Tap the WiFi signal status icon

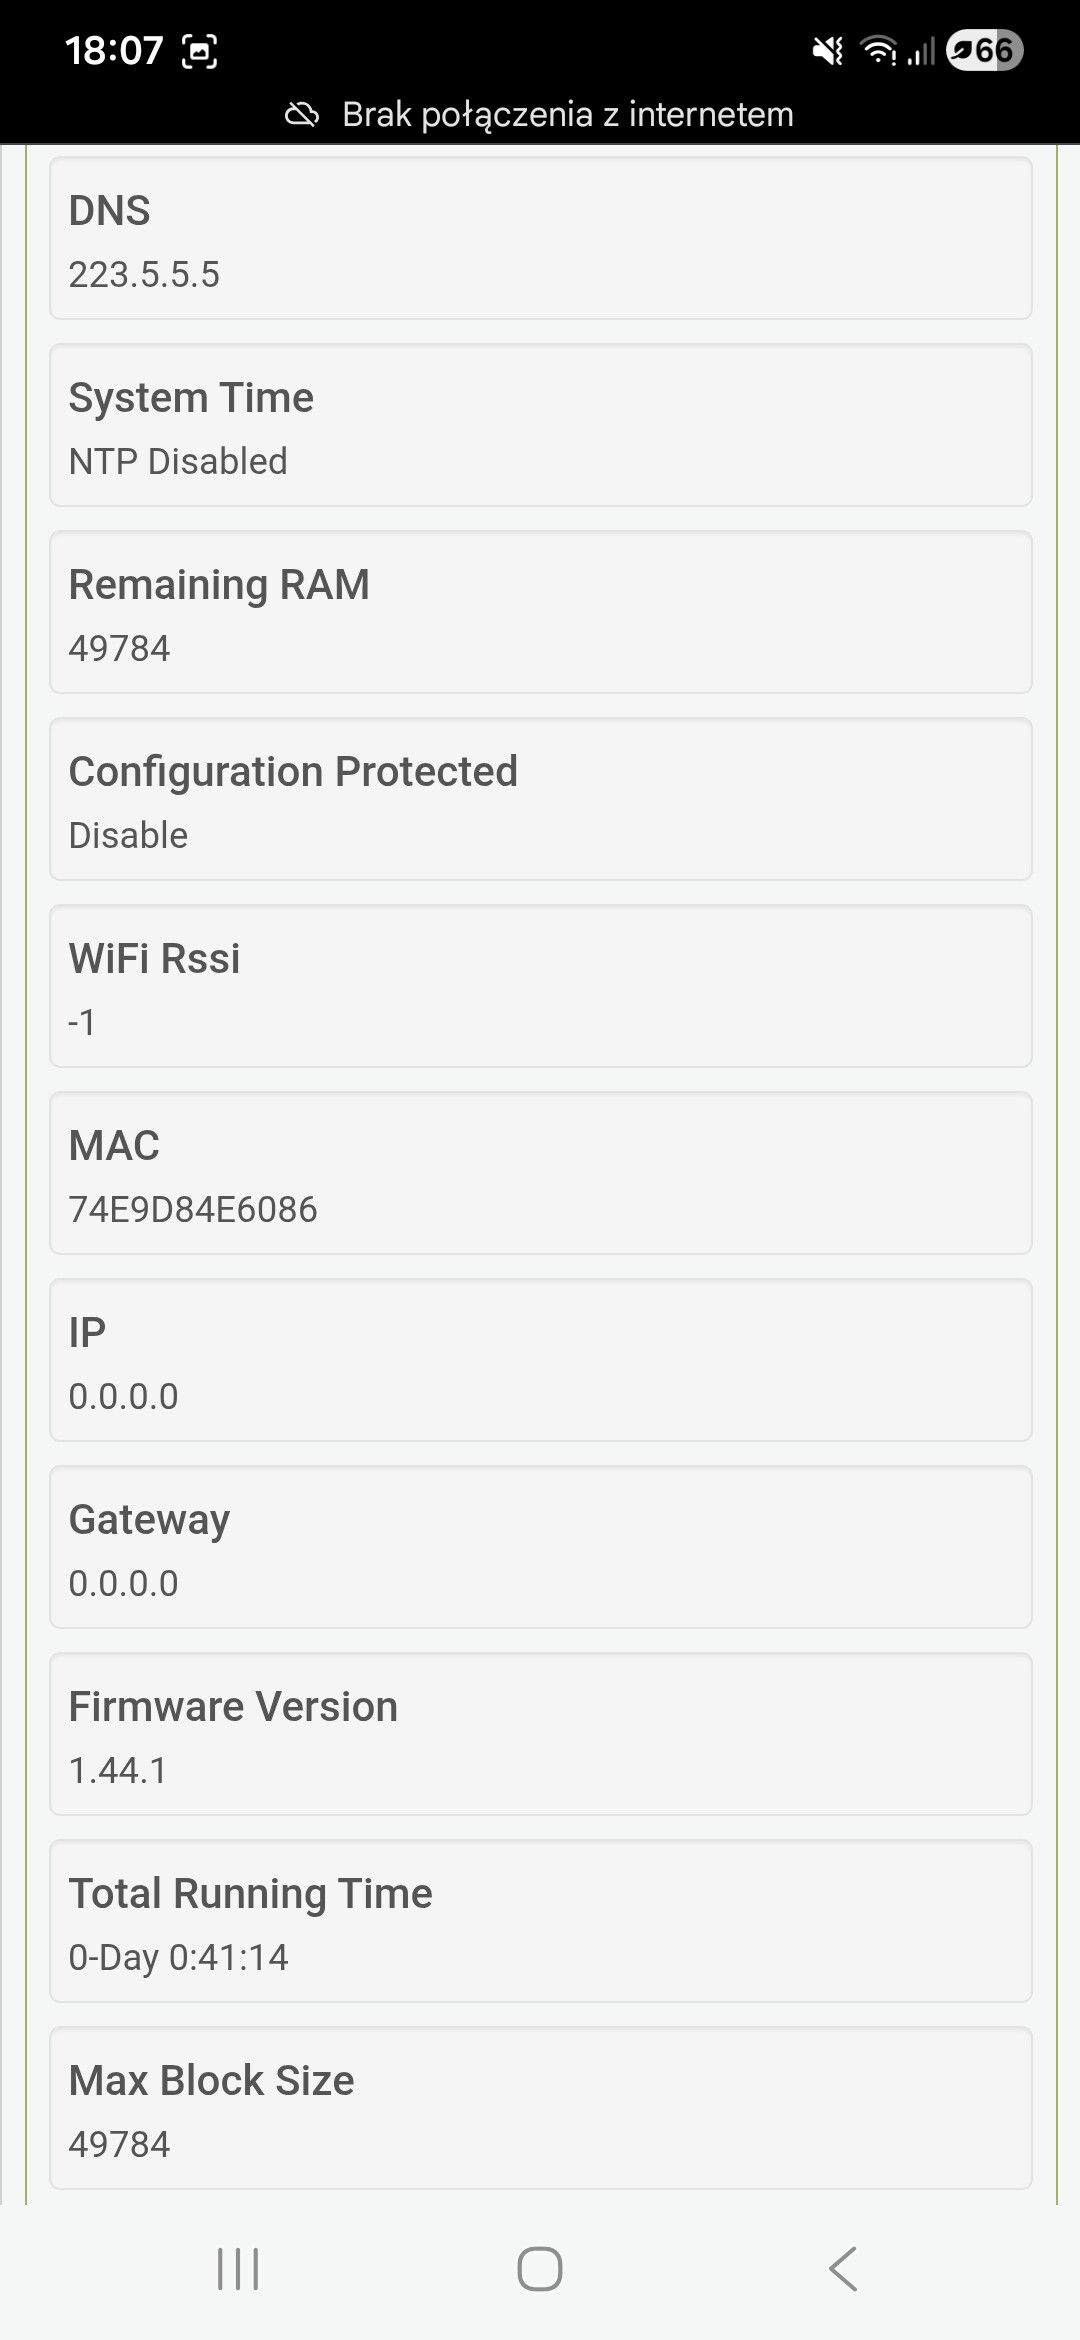click(x=879, y=50)
